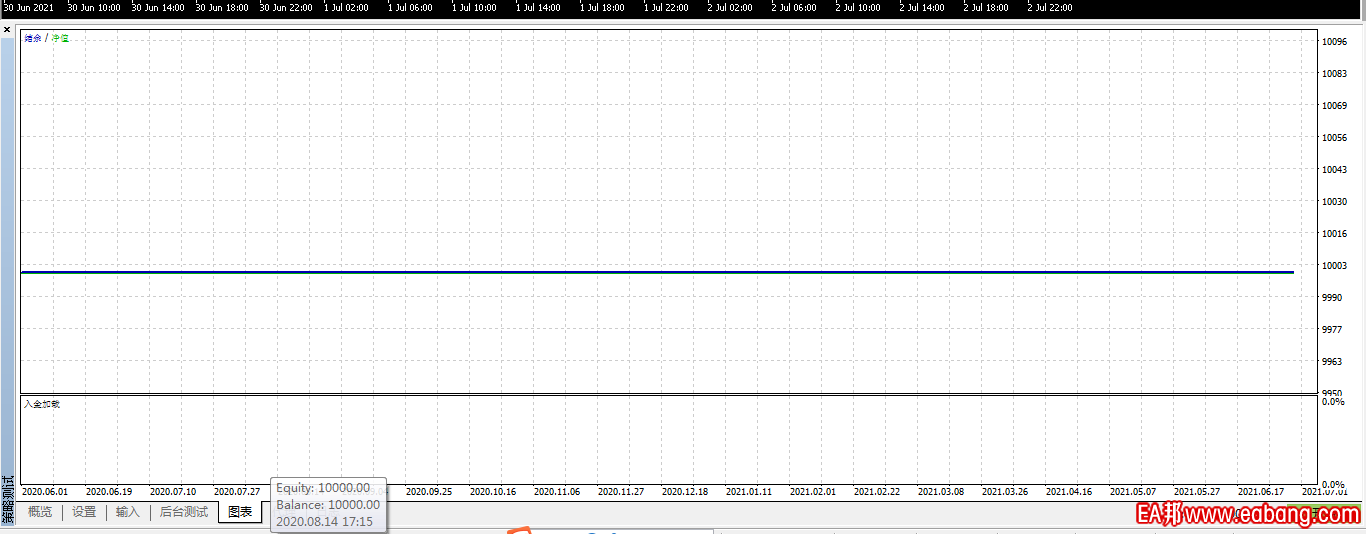Click the 2021.06.17 date label

[1261, 492]
